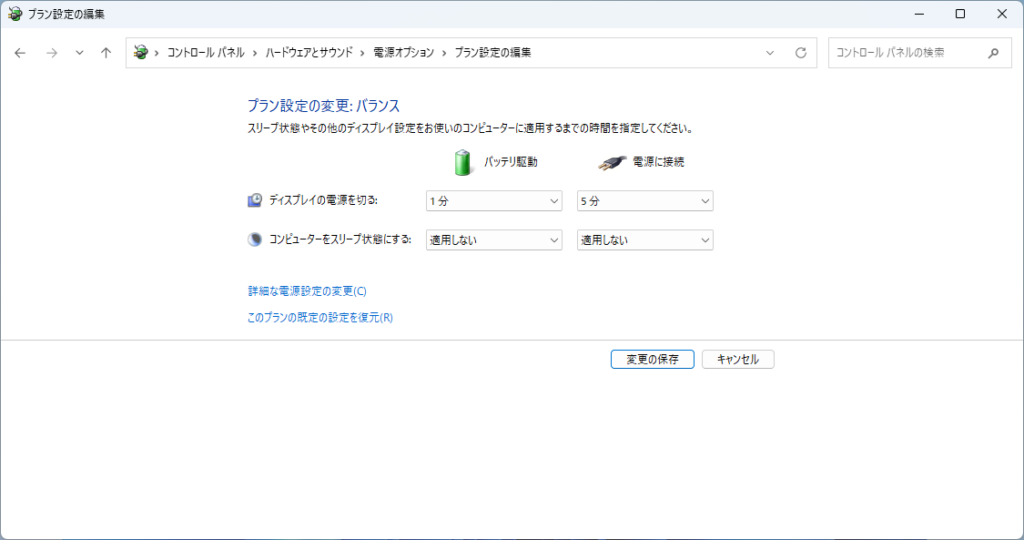Focus the コントロール パネルの検索 field

coord(905,53)
